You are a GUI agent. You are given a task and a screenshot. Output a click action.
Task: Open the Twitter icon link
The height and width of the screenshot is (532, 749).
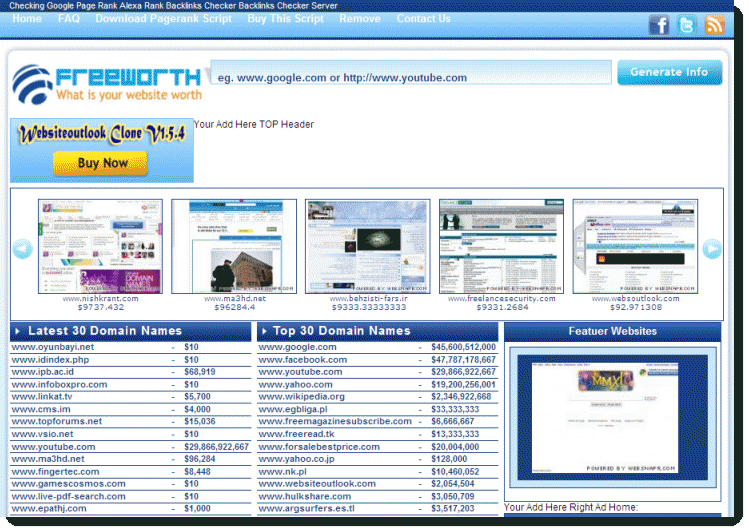tap(686, 24)
